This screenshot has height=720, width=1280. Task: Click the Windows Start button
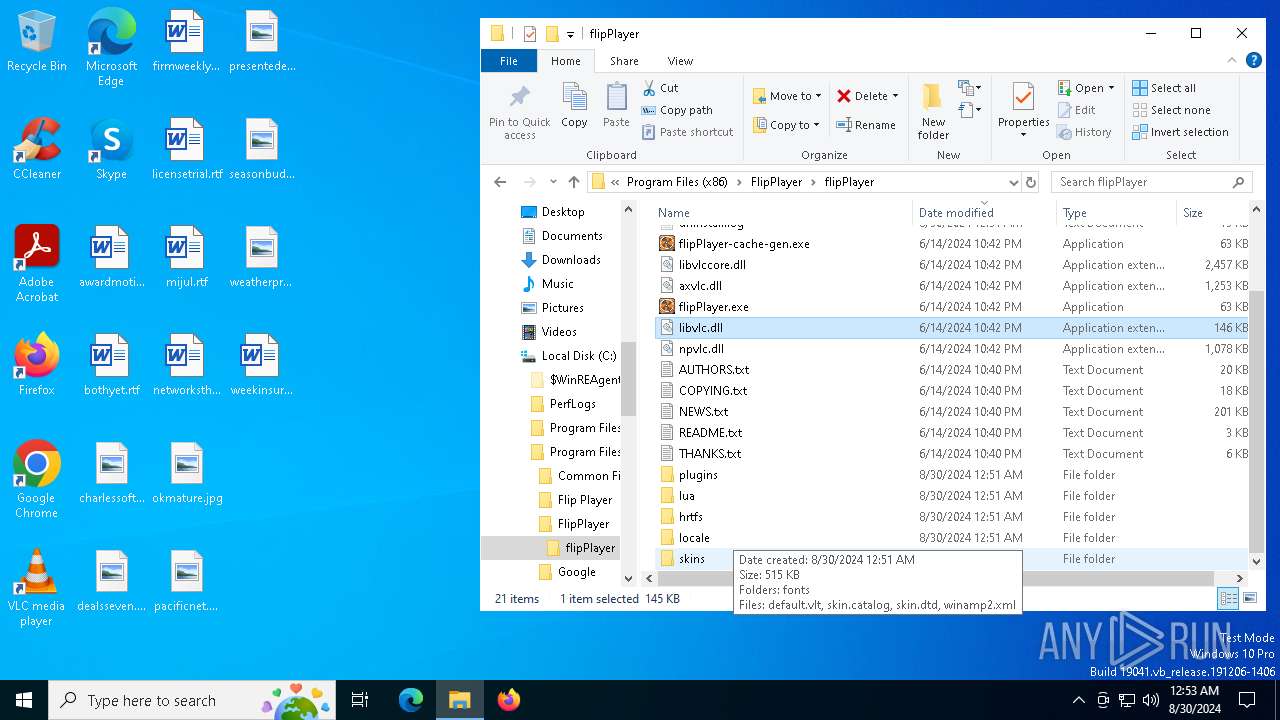pyautogui.click(x=24, y=700)
